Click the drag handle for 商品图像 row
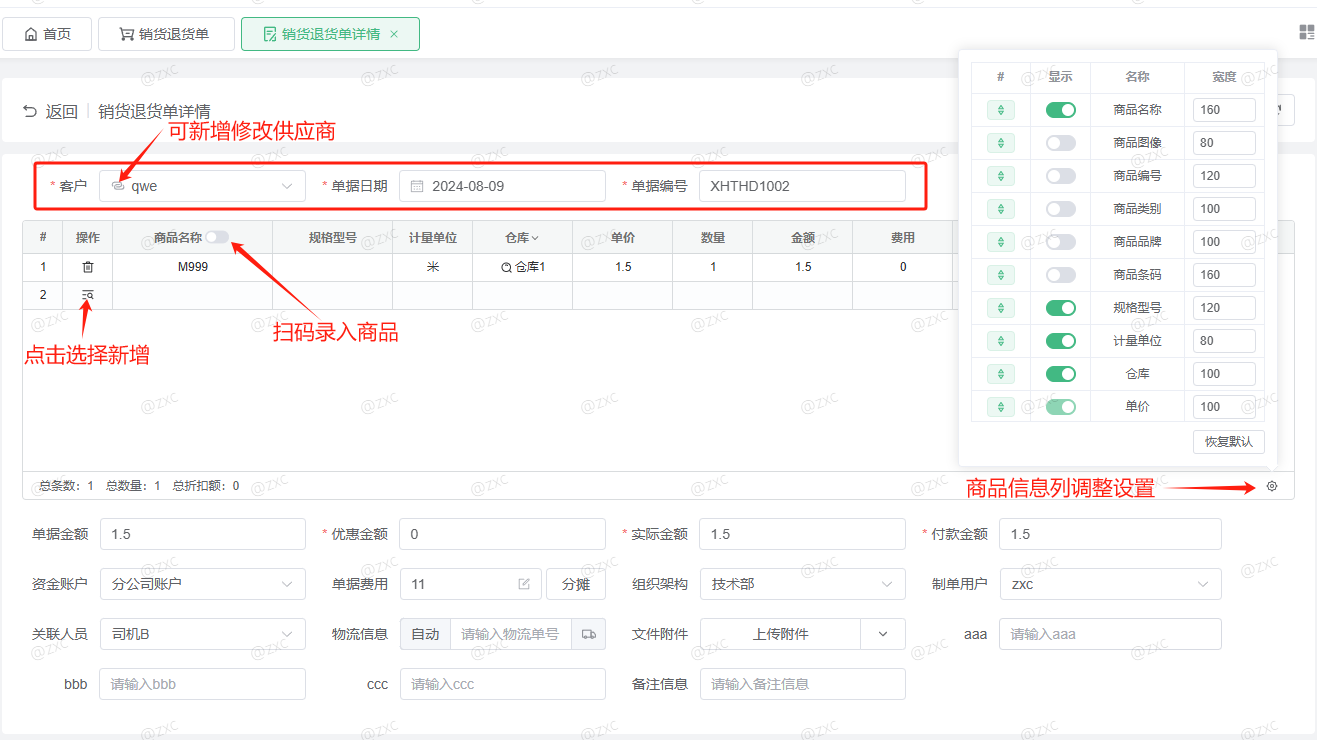 pos(1000,143)
